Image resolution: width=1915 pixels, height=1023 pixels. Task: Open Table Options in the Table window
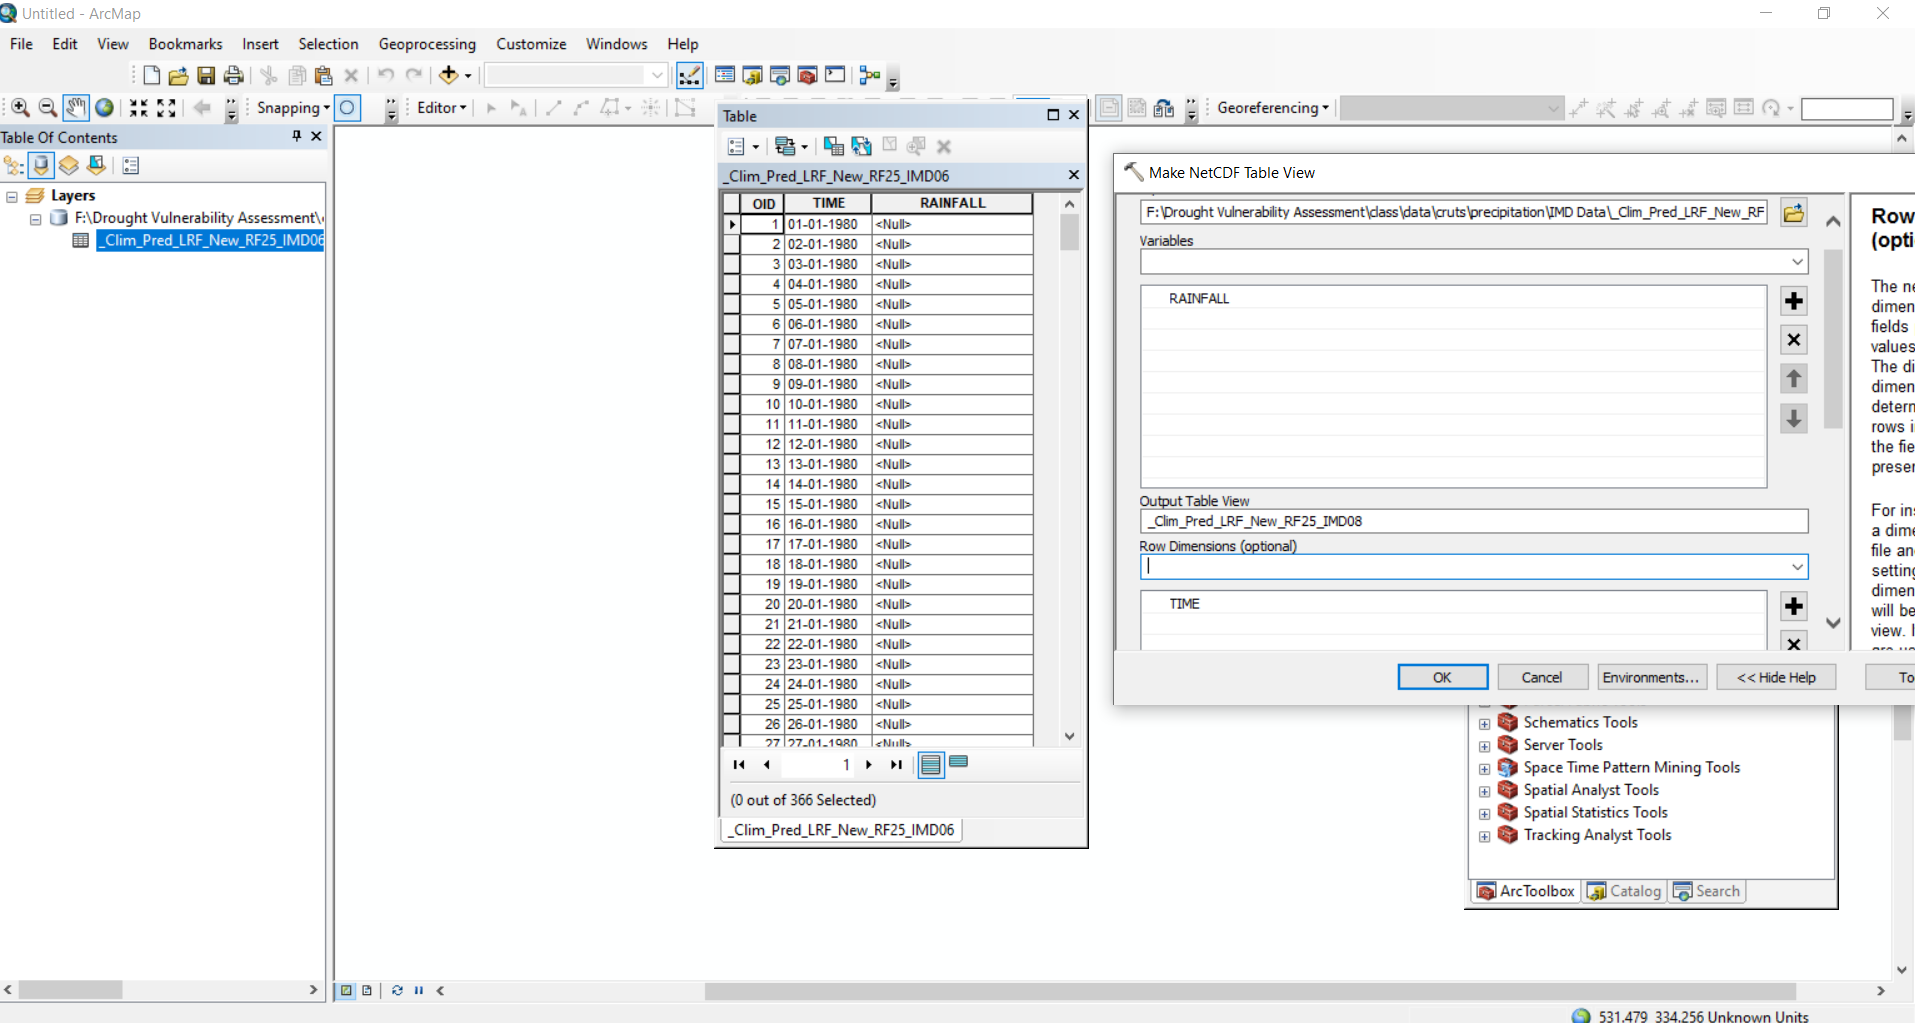pyautogui.click(x=738, y=146)
